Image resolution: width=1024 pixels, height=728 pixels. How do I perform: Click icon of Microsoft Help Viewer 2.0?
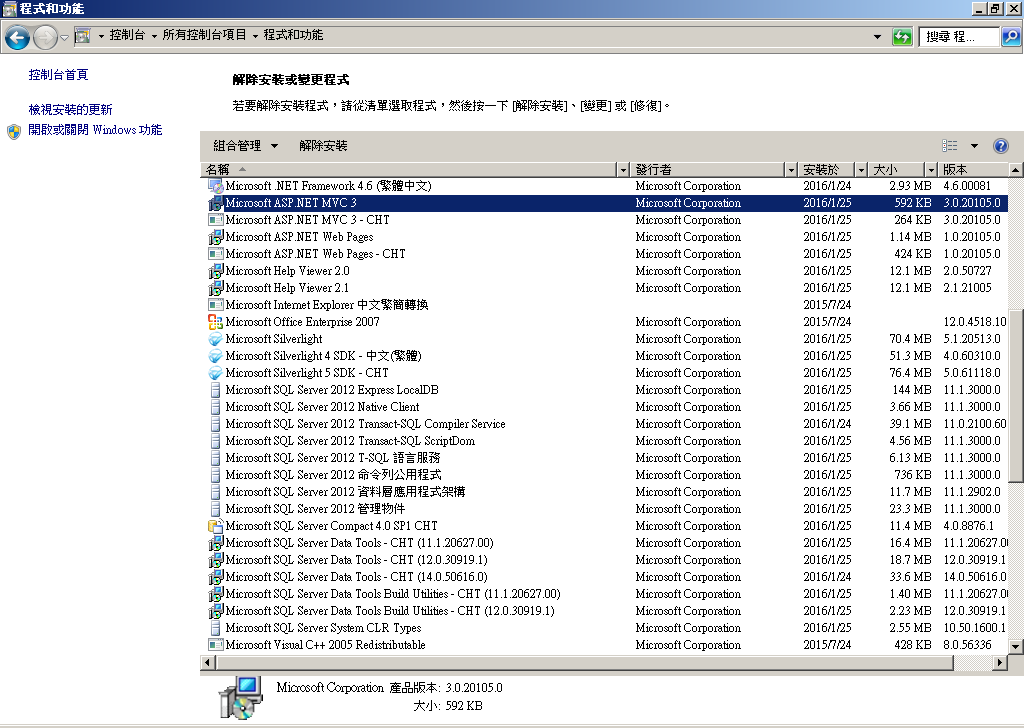pos(215,271)
